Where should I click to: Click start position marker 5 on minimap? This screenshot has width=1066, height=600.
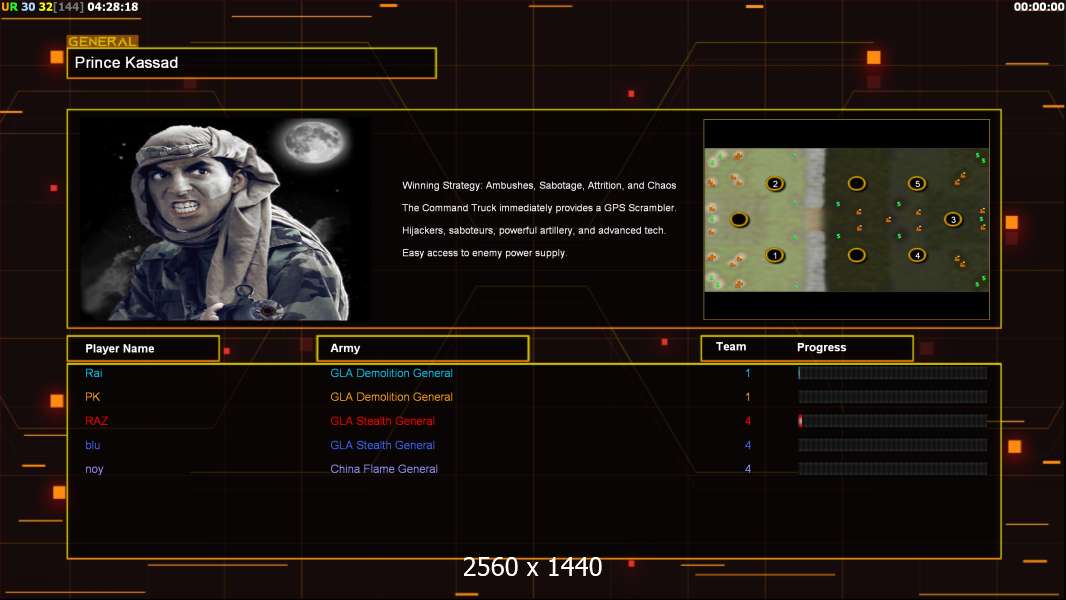click(x=917, y=183)
